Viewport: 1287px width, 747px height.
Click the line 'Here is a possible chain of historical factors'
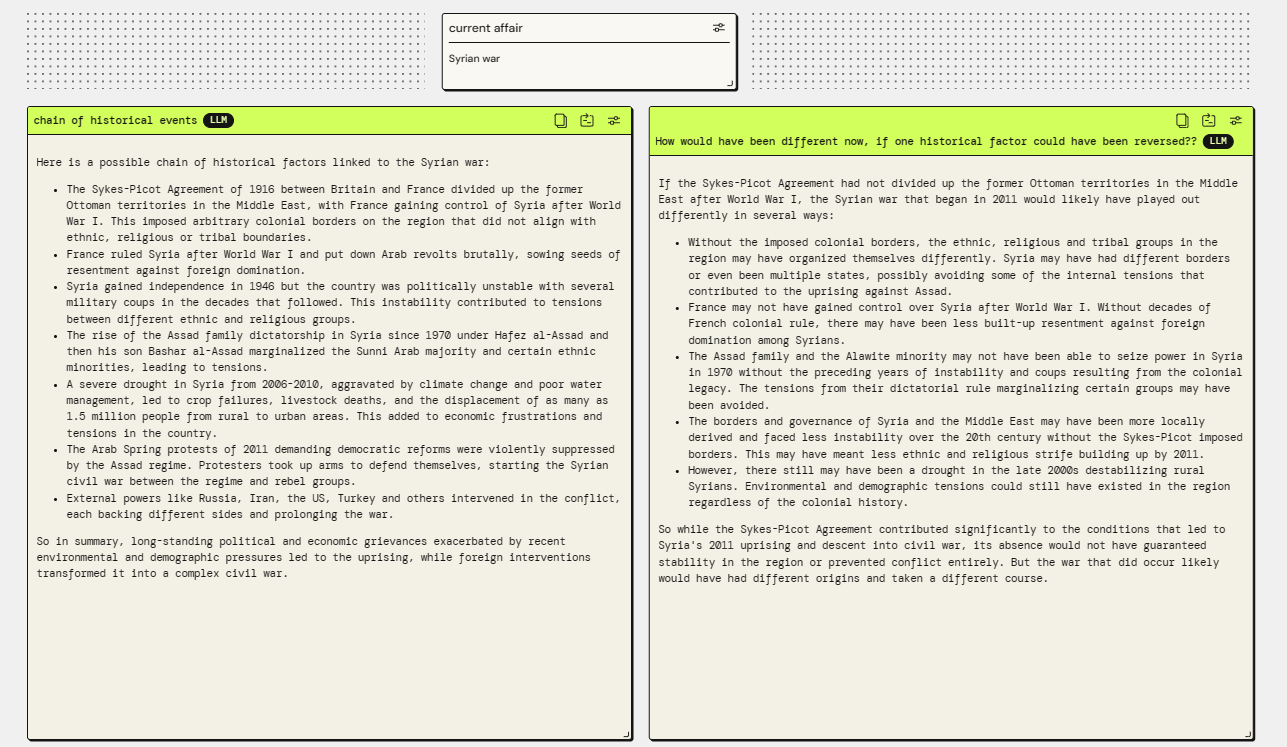click(263, 162)
